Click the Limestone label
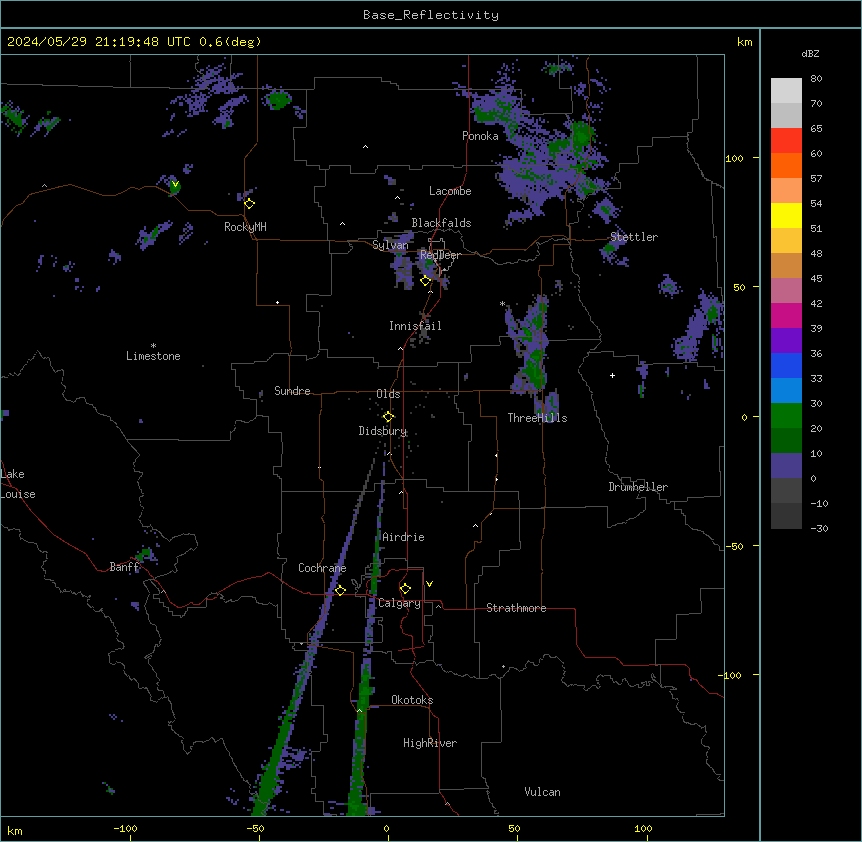 (153, 356)
